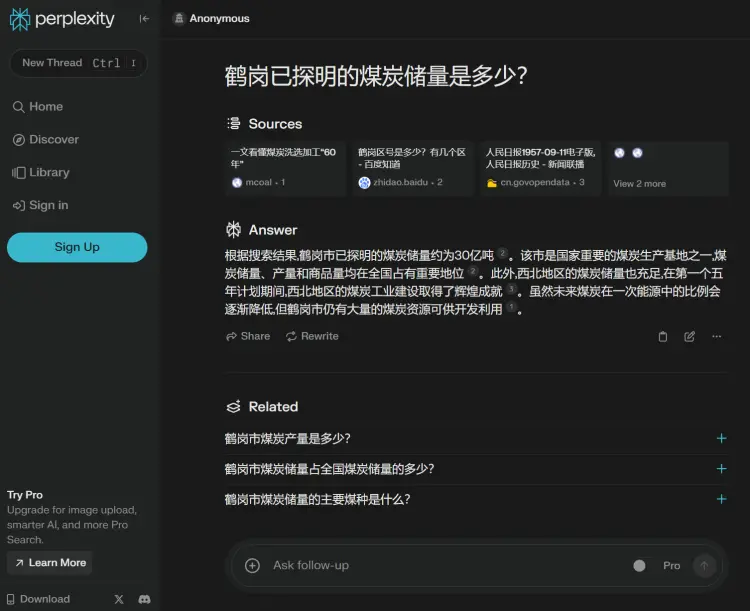The width and height of the screenshot is (750, 611).
Task: Open the Library section
Action: [41, 172]
